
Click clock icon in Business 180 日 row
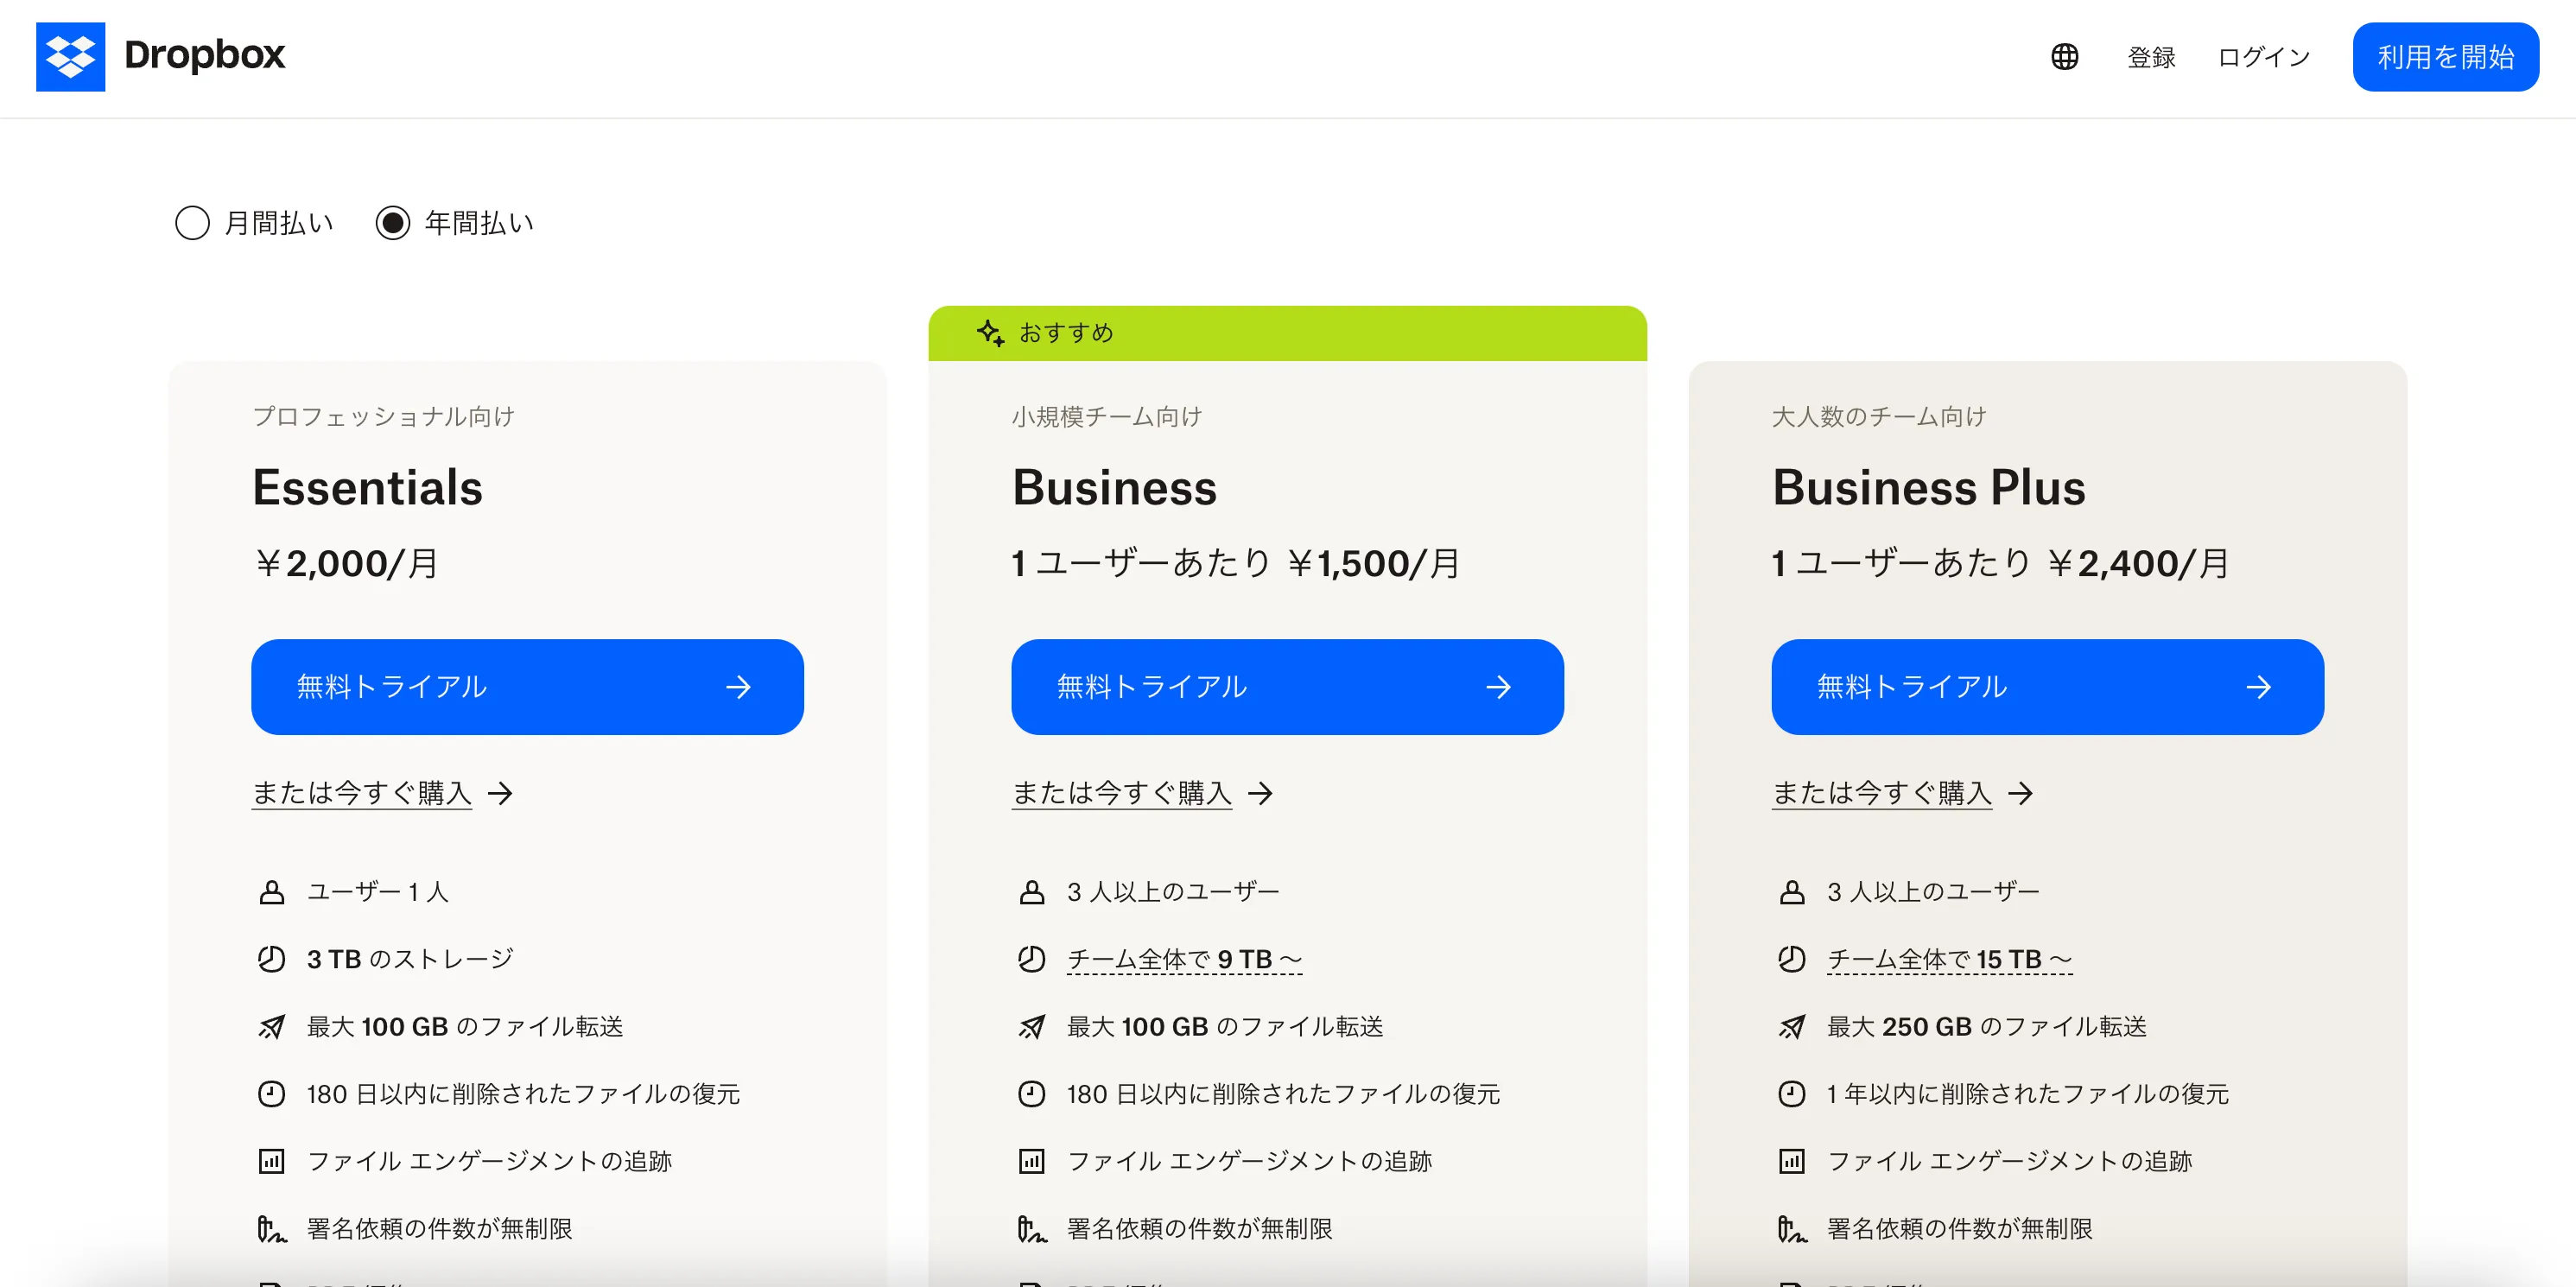(1031, 1094)
